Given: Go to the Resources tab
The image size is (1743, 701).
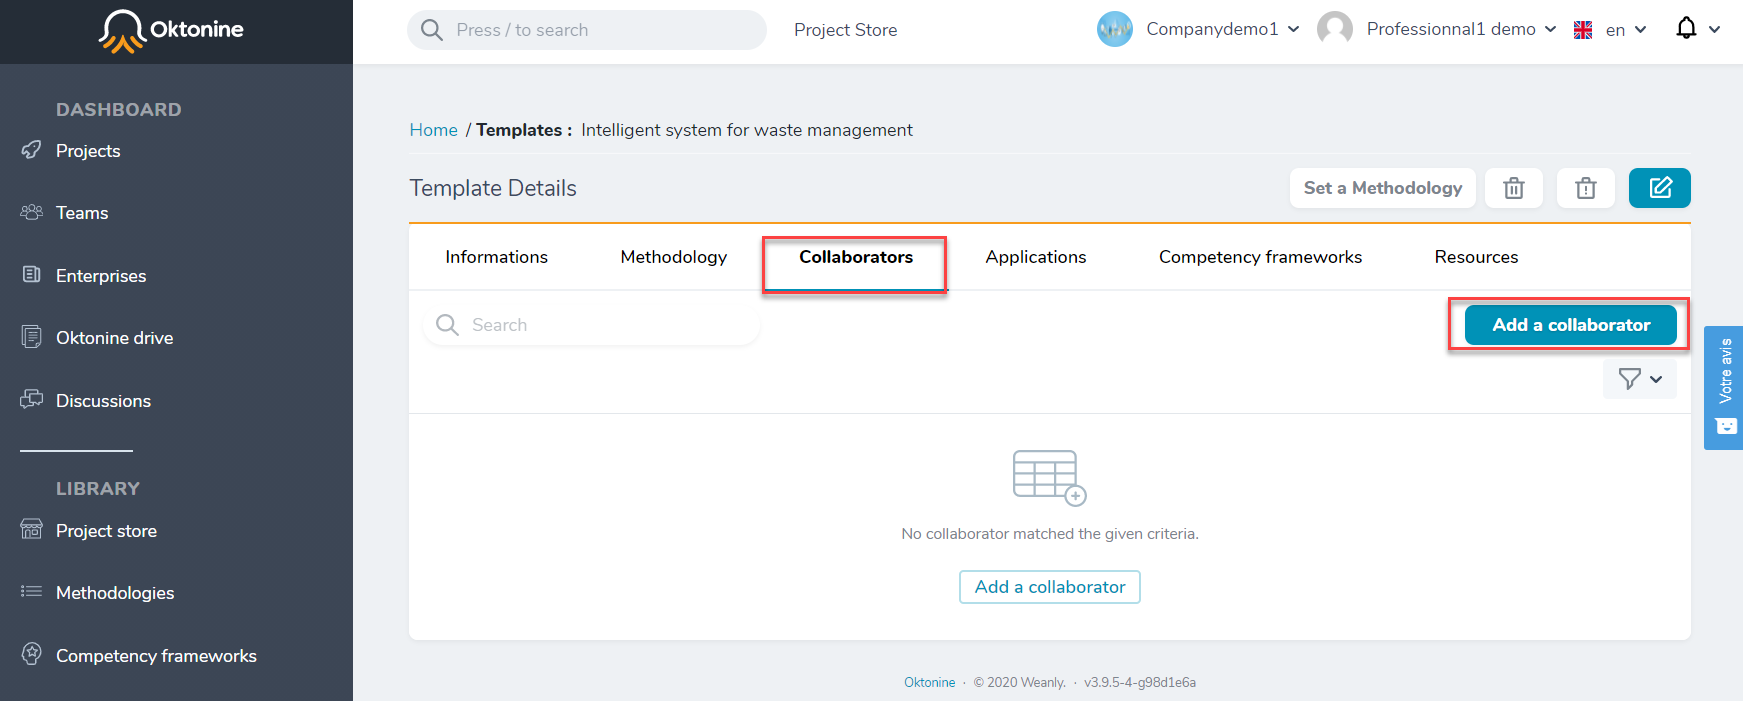Looking at the screenshot, I should [1476, 257].
